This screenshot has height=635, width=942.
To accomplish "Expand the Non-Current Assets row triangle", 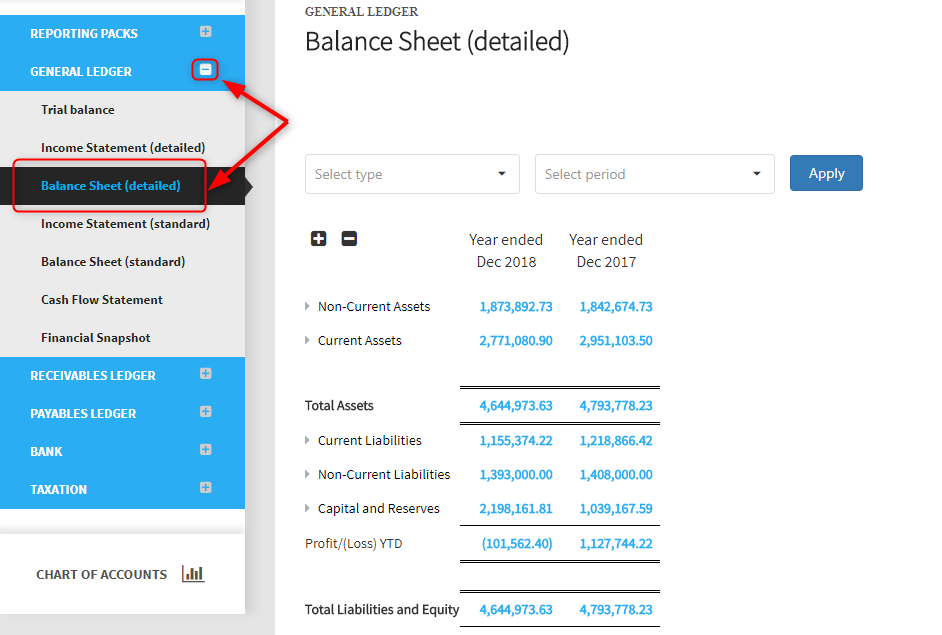I will 307,306.
